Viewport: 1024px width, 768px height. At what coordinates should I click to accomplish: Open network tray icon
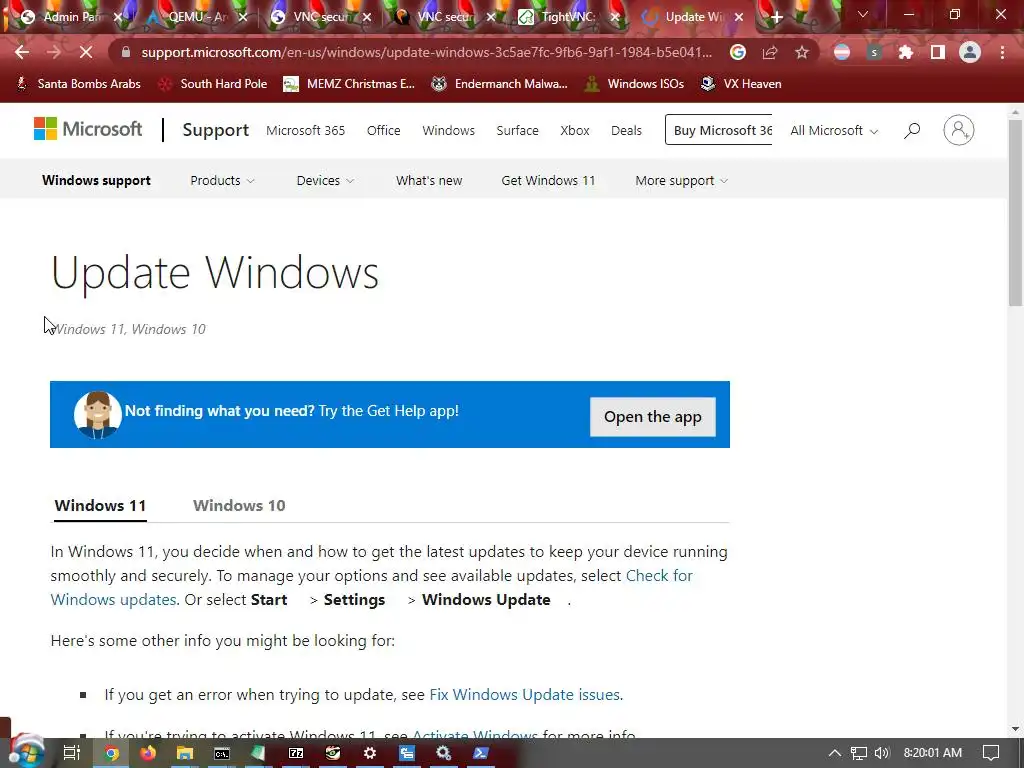tap(859, 753)
